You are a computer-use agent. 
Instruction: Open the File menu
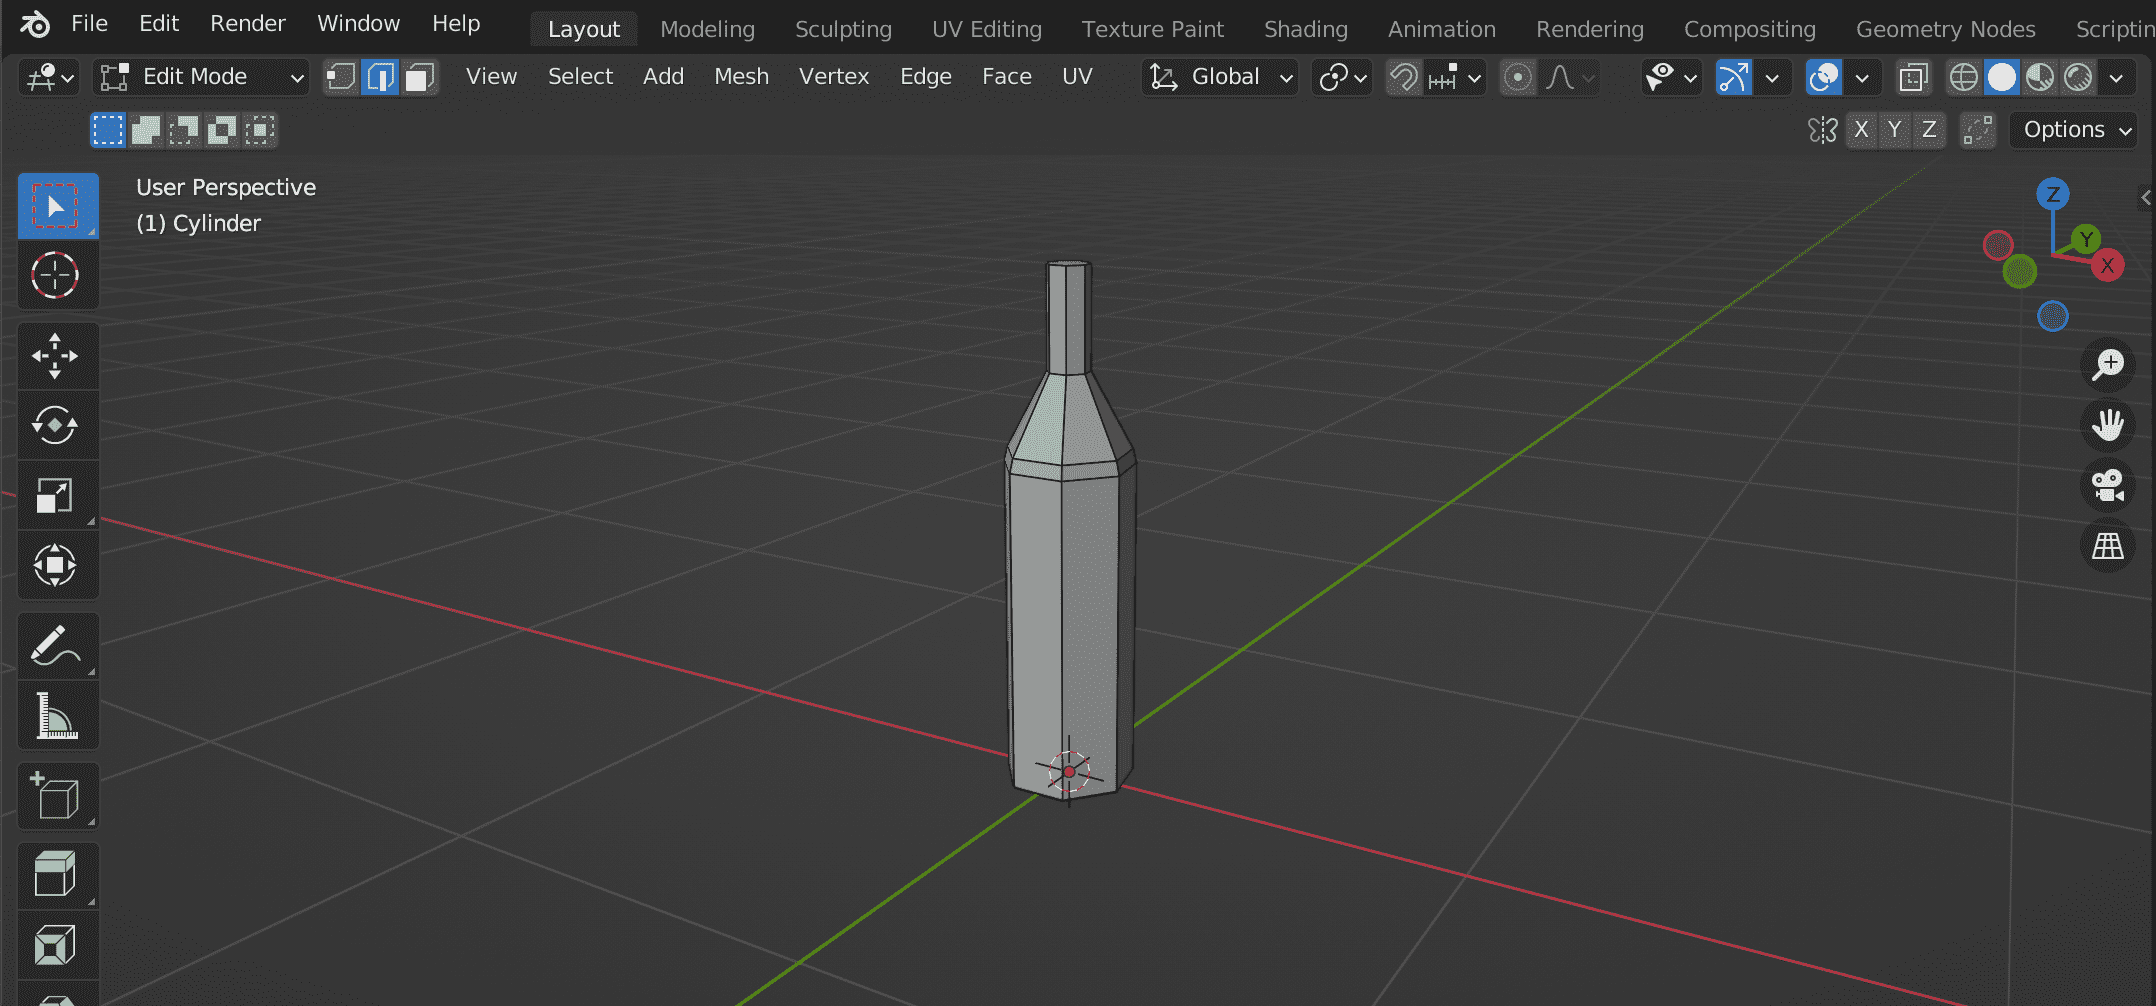coord(89,24)
